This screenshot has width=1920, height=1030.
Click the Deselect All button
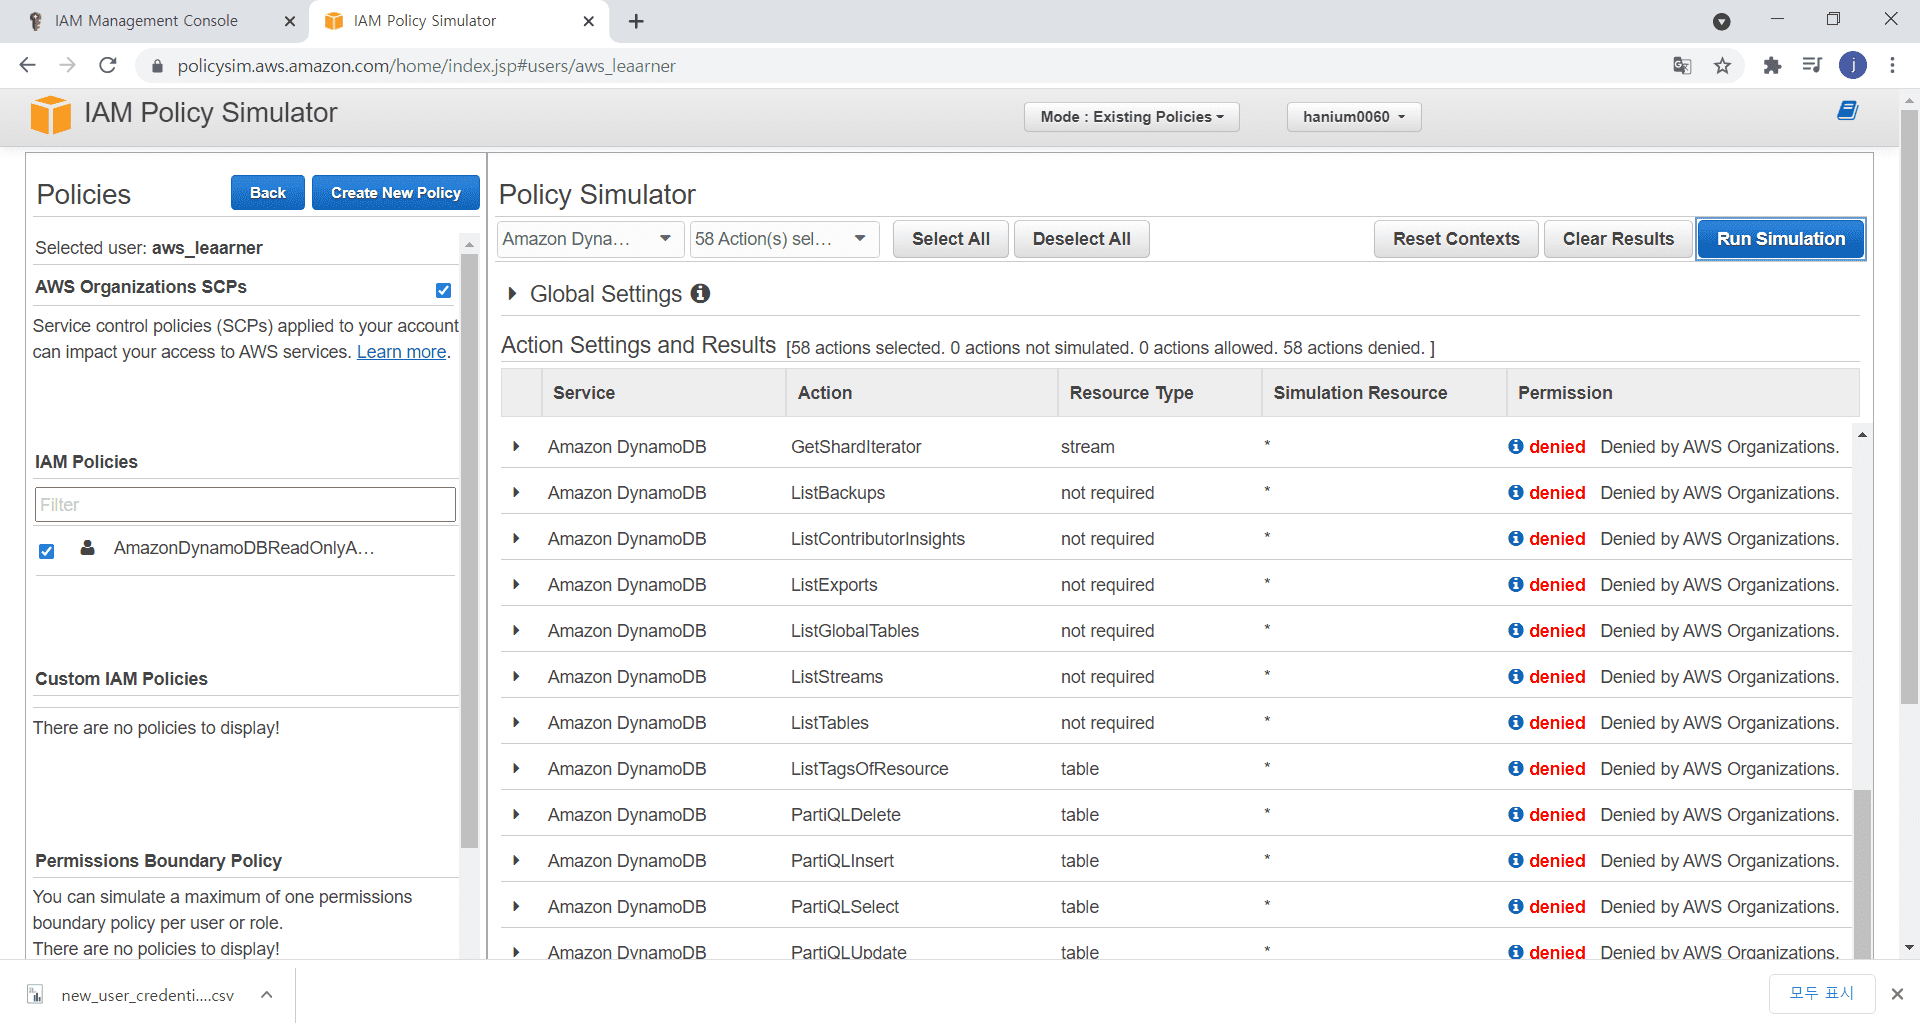point(1082,239)
